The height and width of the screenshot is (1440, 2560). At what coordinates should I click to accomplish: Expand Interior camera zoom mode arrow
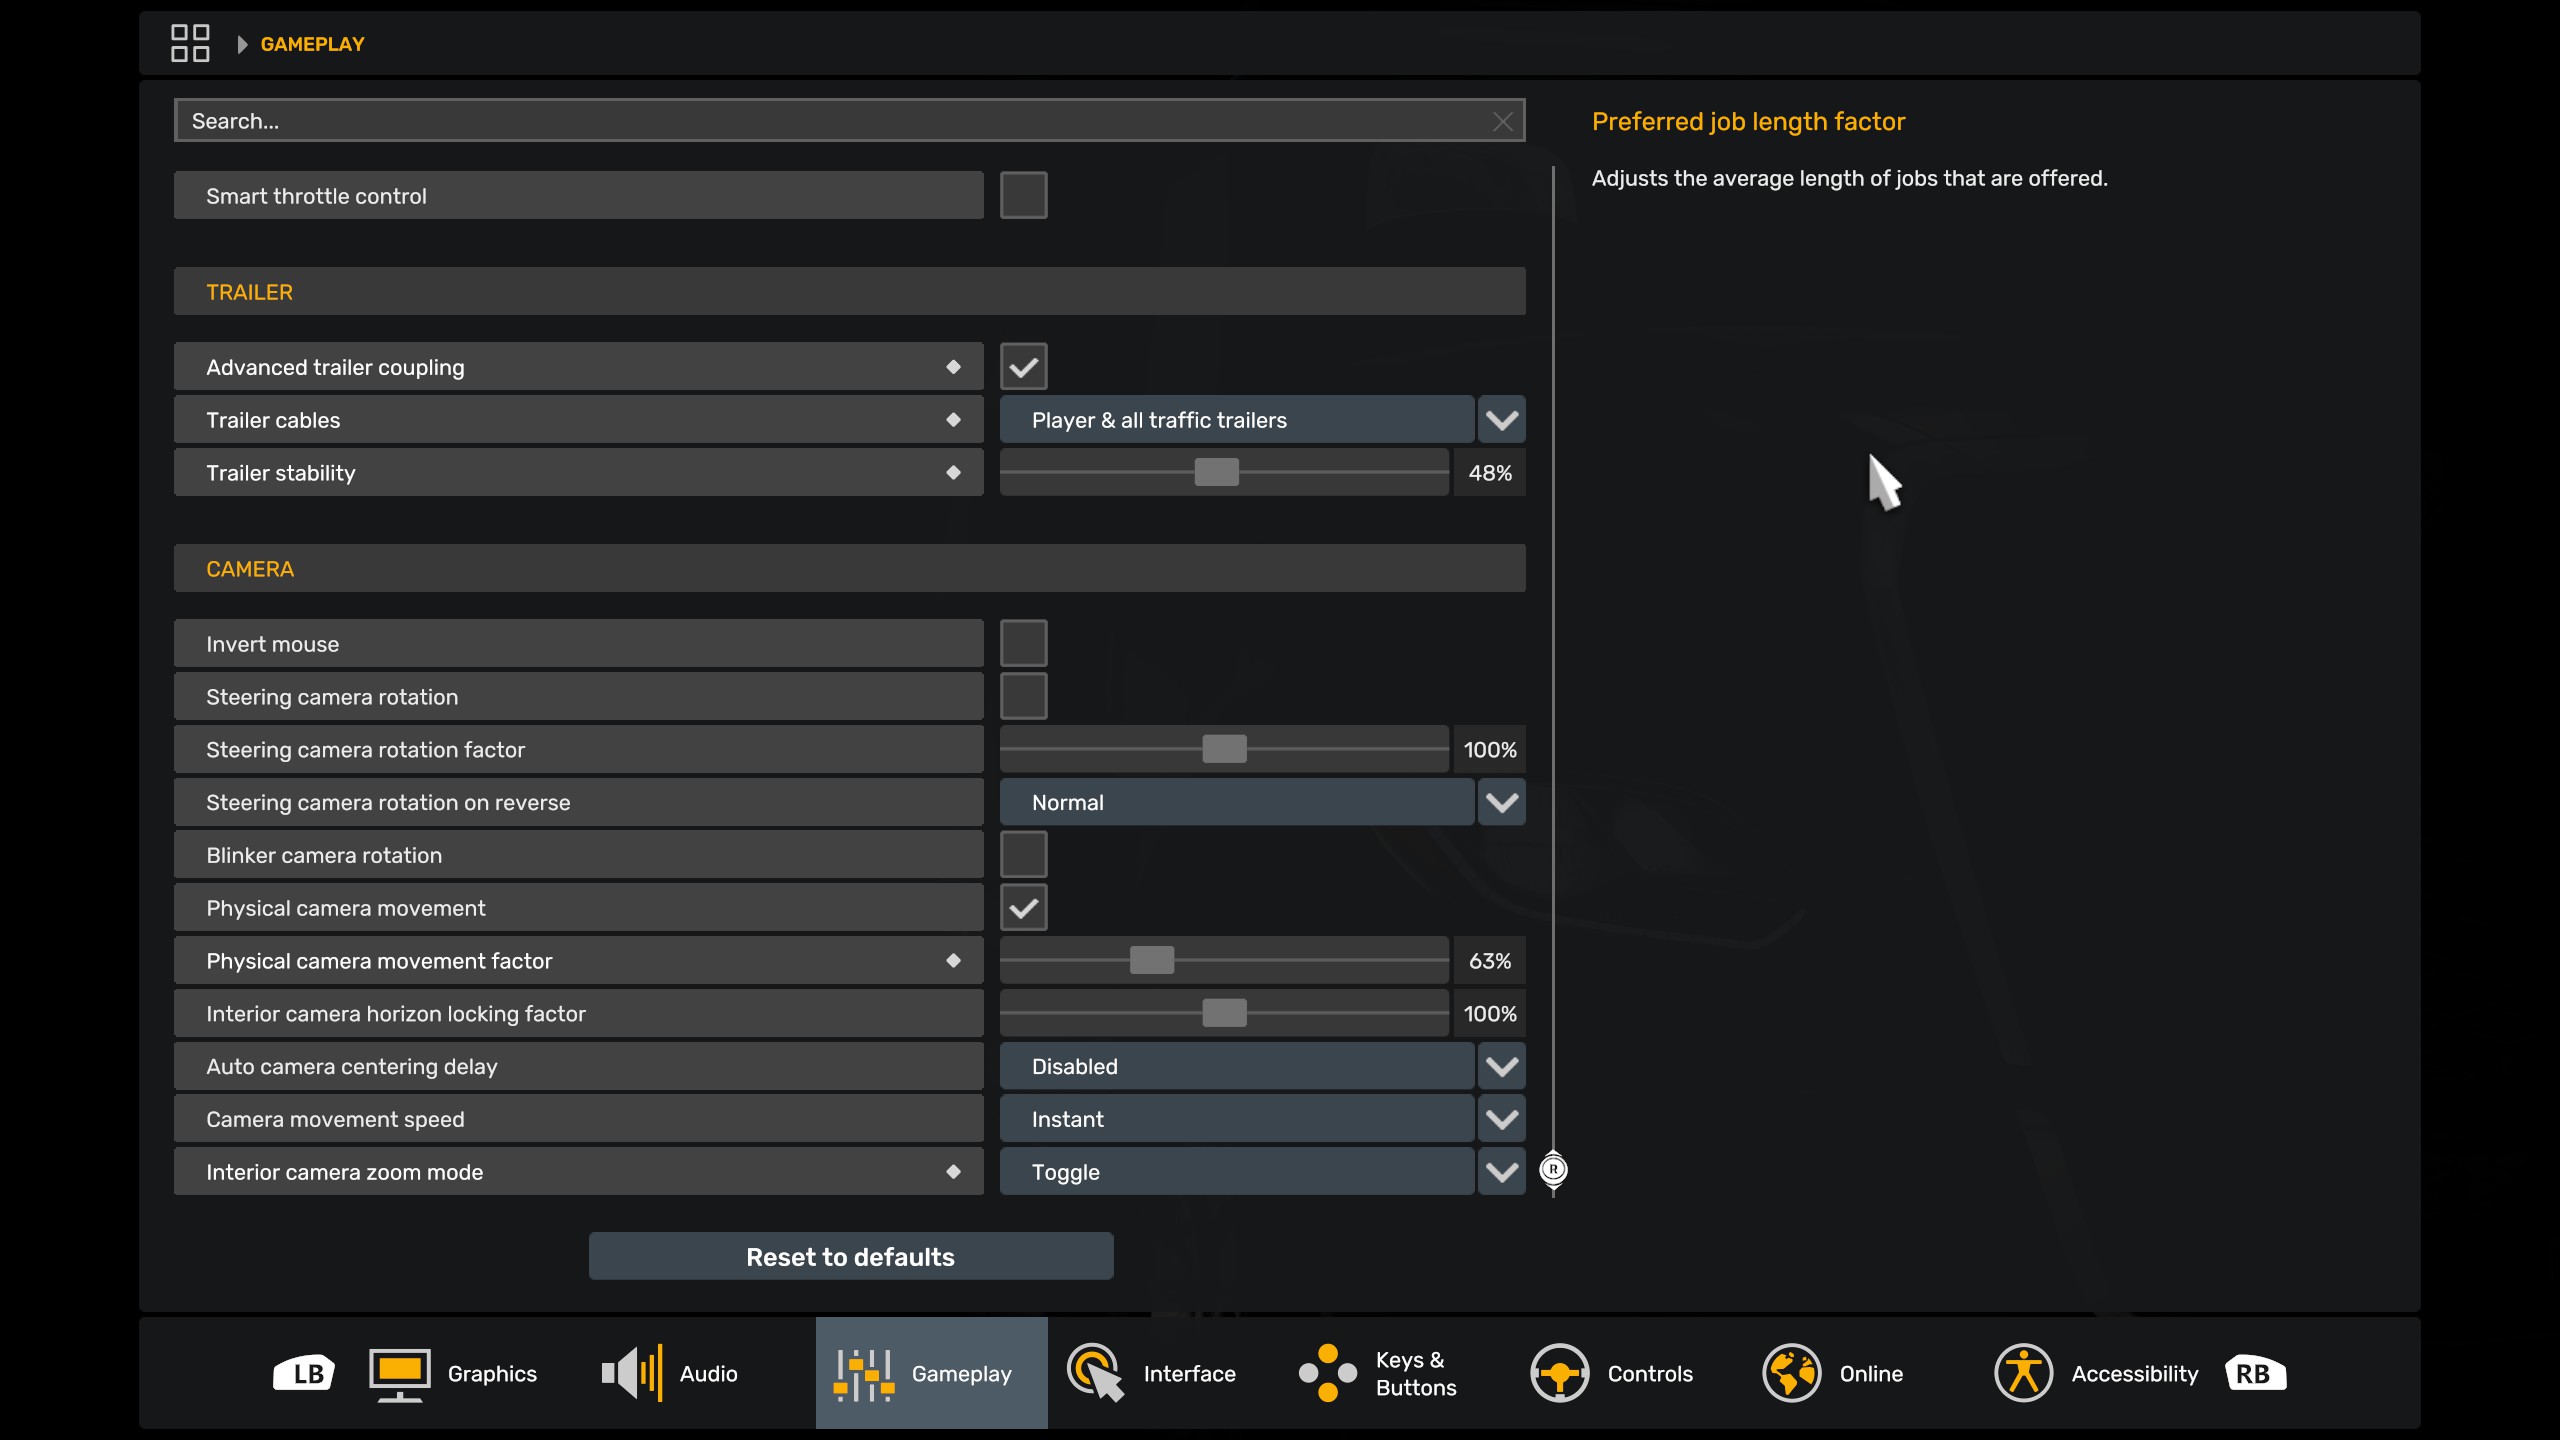(x=1502, y=1171)
